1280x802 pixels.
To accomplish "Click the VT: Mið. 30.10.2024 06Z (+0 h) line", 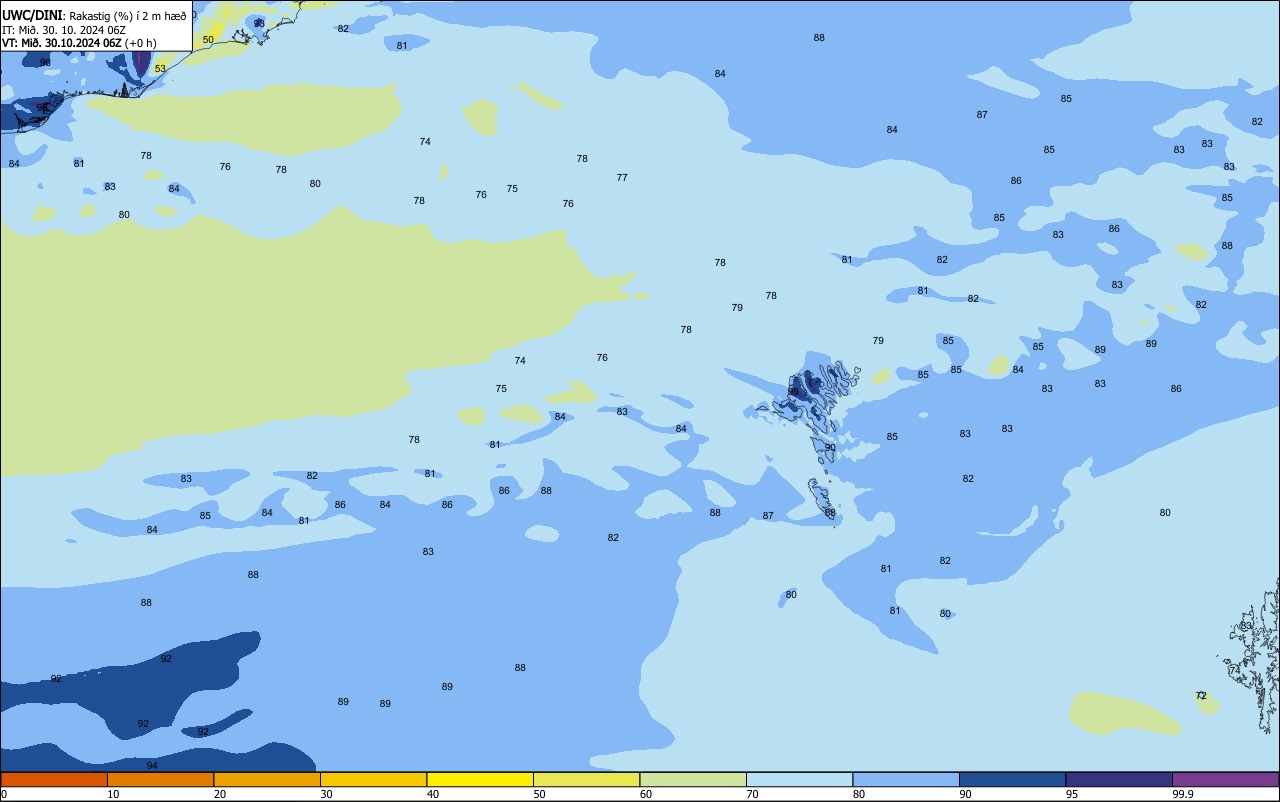I will tap(79, 43).
